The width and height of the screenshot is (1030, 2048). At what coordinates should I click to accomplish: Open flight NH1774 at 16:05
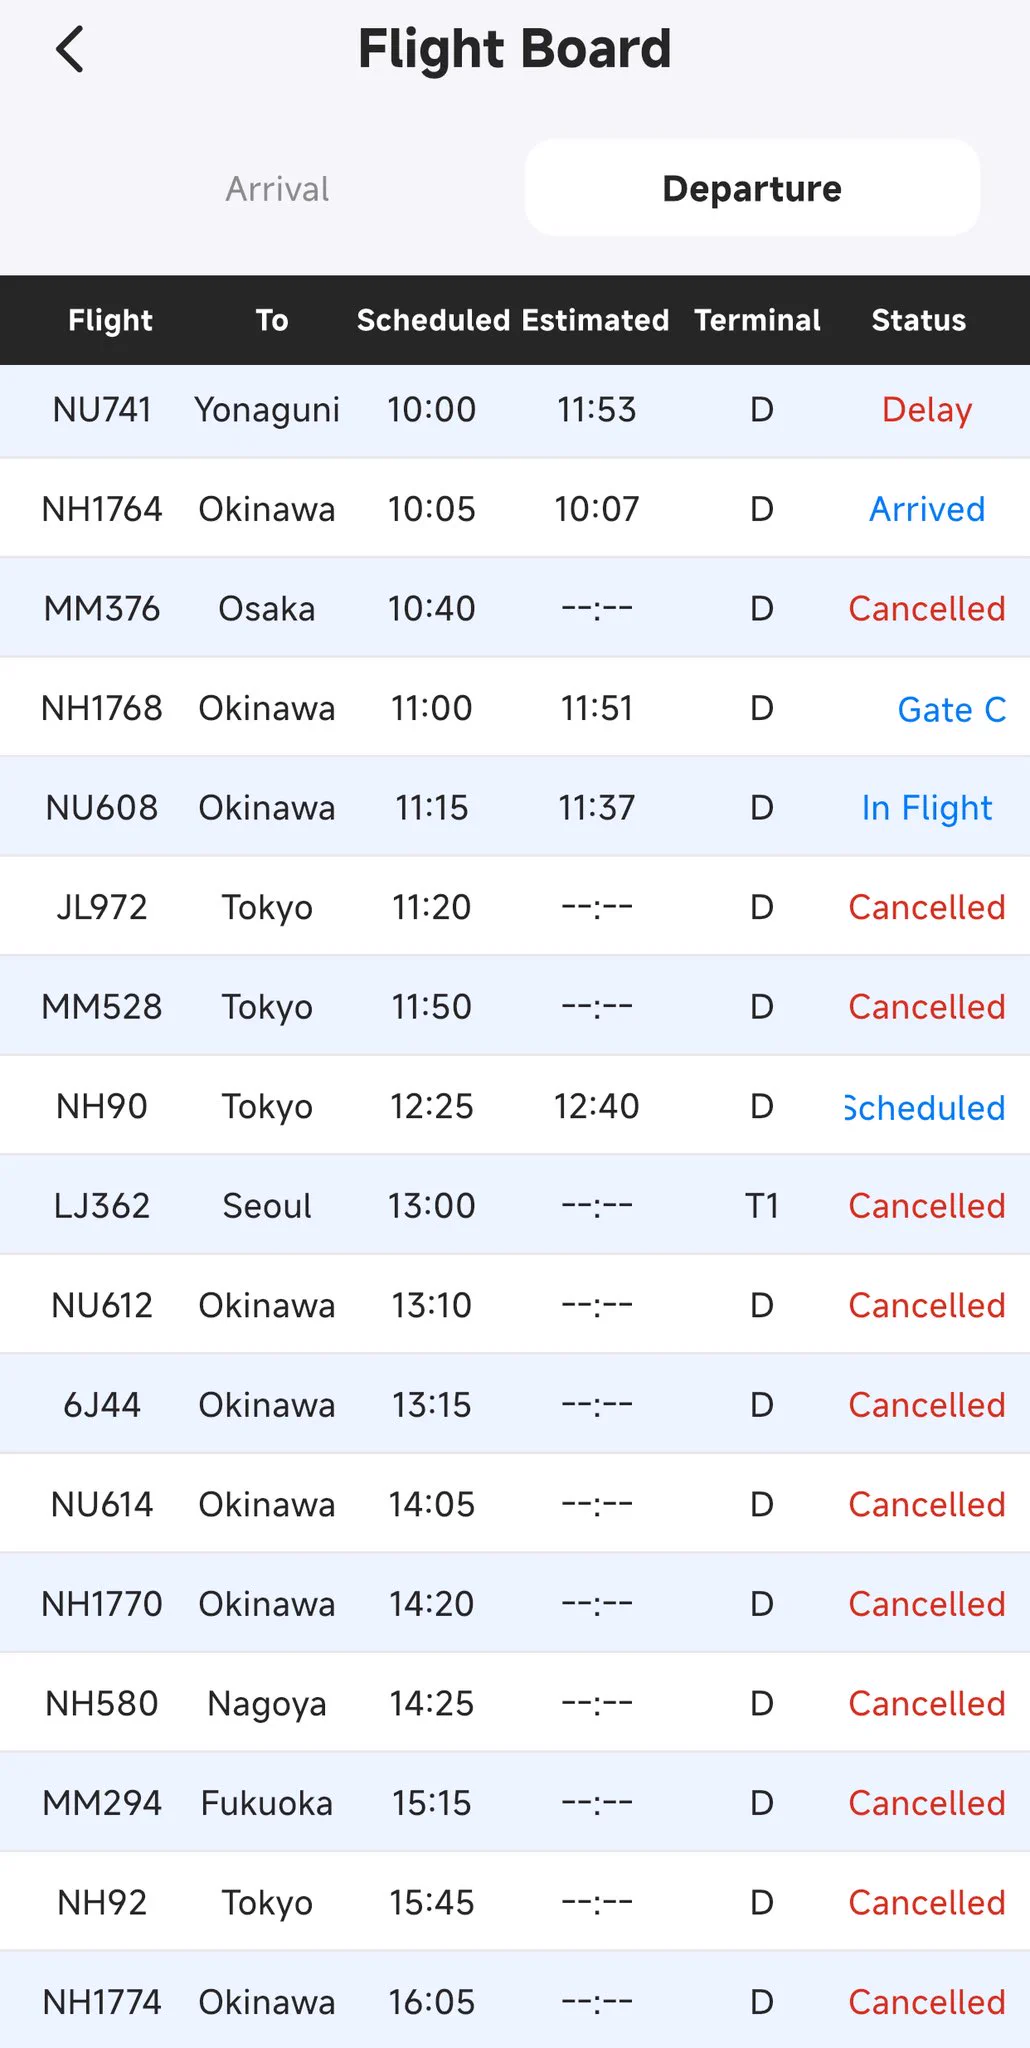515,2001
